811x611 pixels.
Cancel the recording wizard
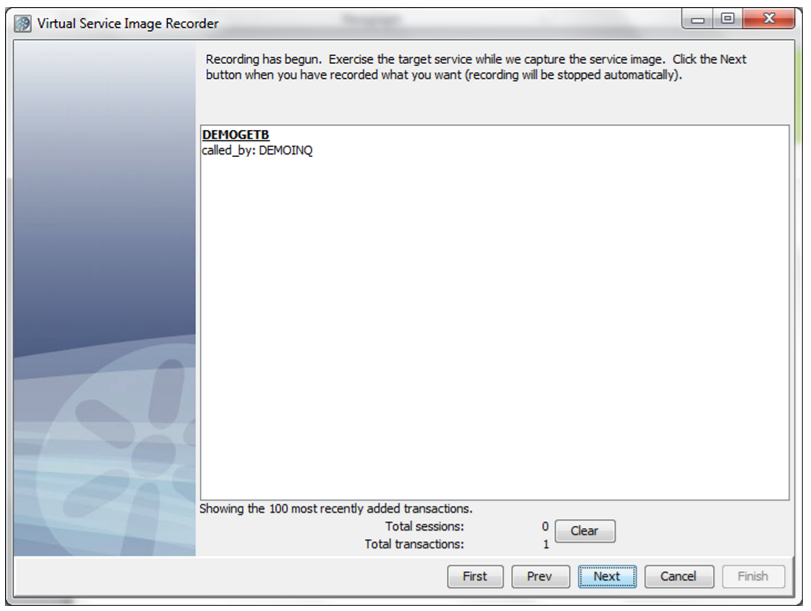point(679,576)
